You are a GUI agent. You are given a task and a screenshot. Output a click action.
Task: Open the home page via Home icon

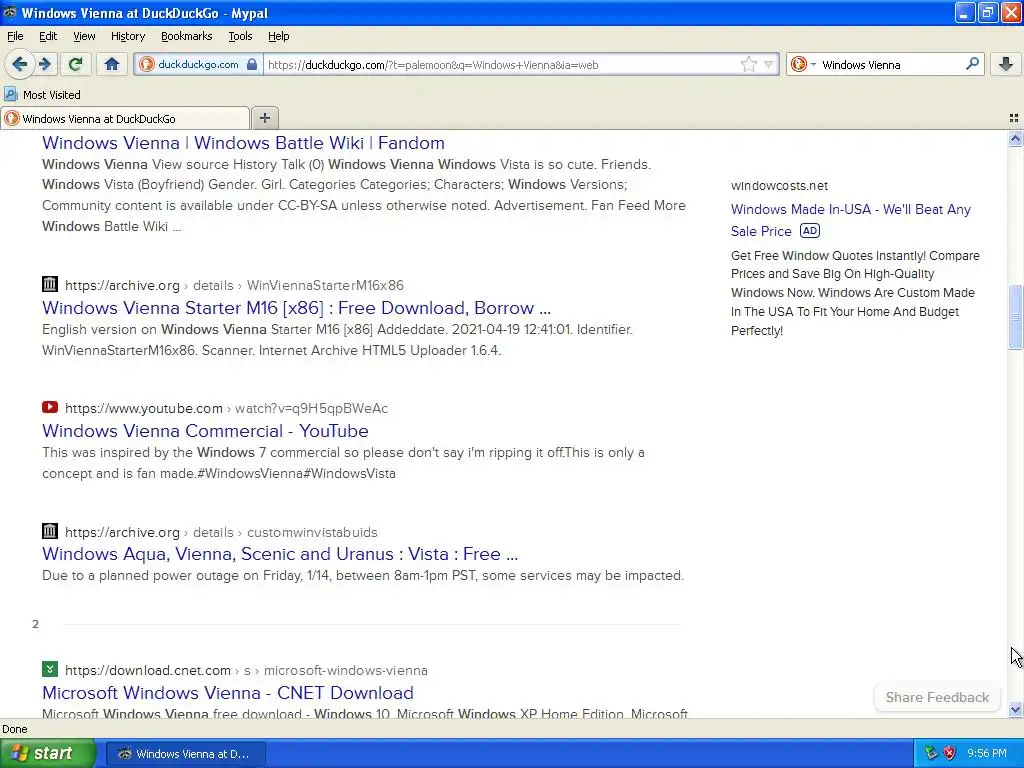tap(112, 64)
